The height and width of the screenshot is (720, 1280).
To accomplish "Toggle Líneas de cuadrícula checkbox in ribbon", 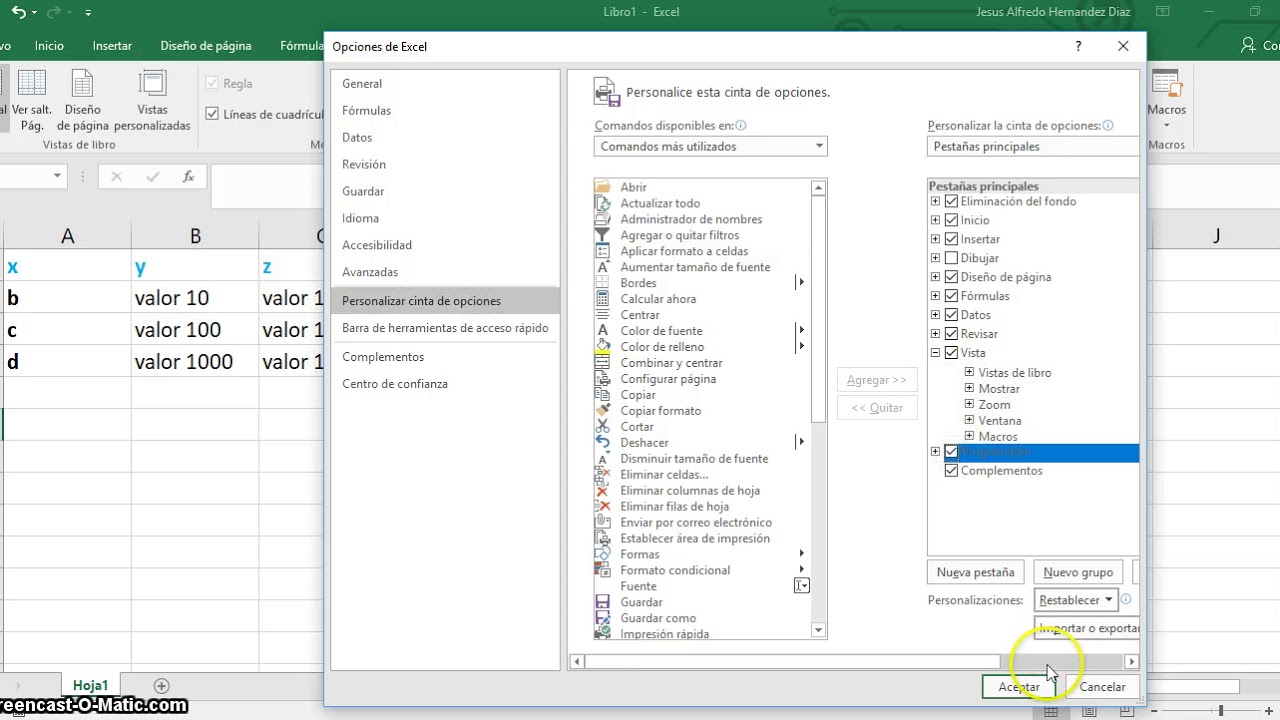I will (212, 114).
